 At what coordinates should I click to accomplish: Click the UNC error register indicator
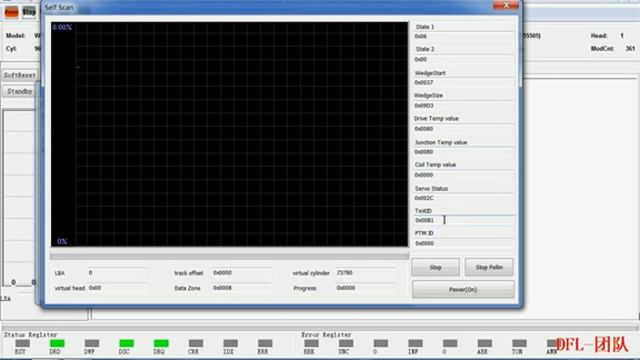[346, 344]
